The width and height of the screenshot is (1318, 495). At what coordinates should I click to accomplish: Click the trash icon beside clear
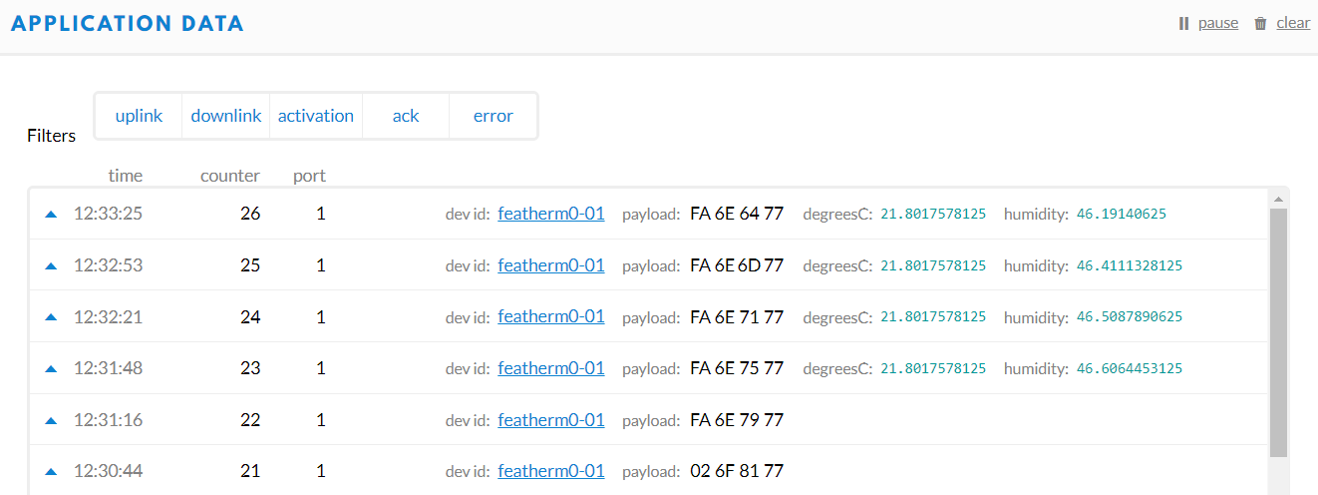coord(1261,23)
